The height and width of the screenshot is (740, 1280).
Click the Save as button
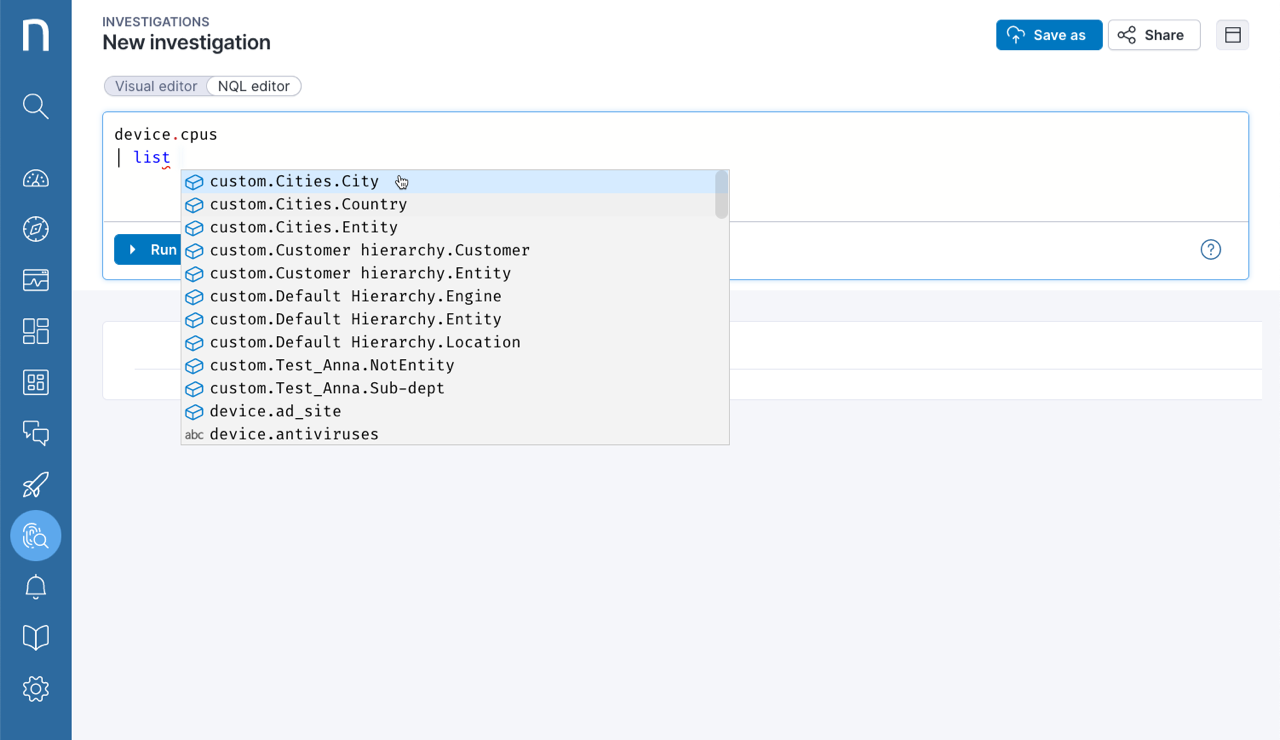pos(1049,35)
